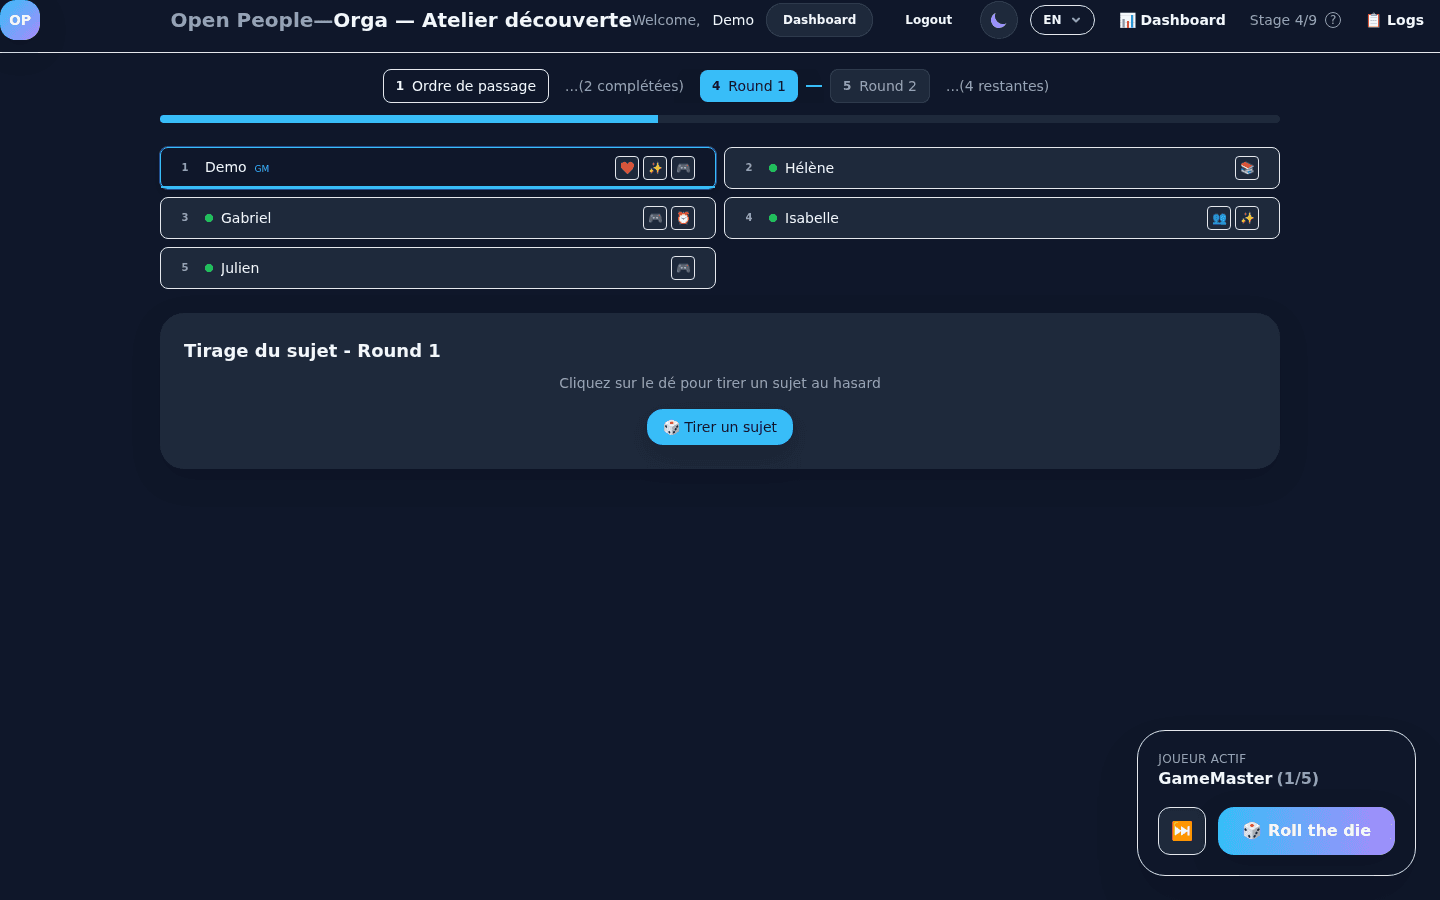Go to the Ordre de passage step
The height and width of the screenshot is (900, 1440).
tap(466, 86)
